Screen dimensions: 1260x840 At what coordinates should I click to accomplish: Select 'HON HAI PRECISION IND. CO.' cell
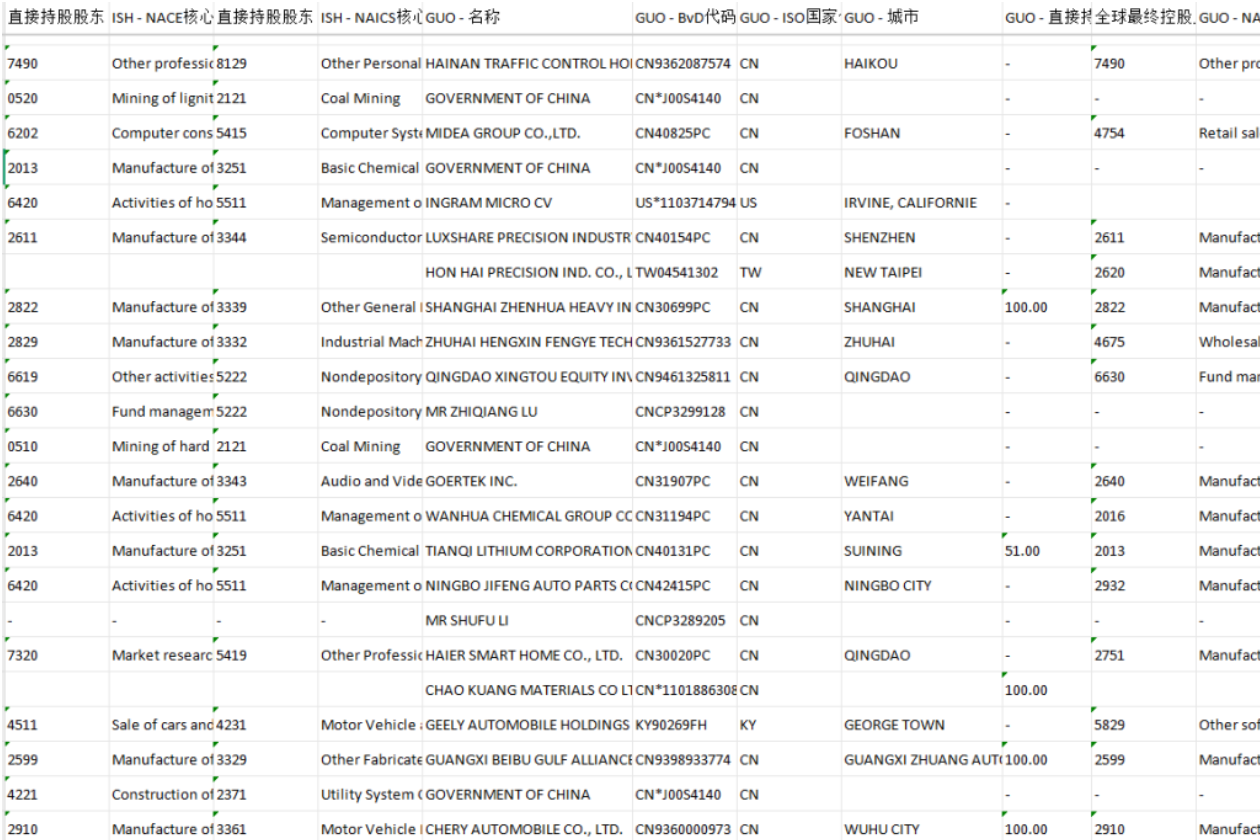click(x=527, y=272)
